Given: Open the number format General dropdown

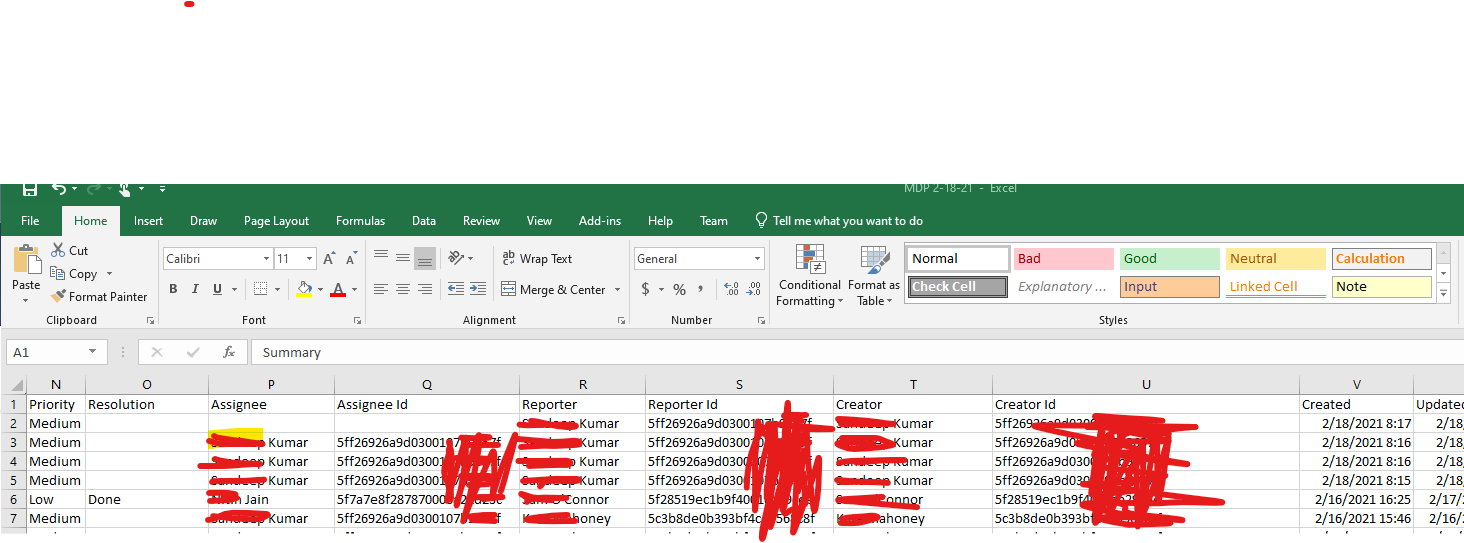Looking at the screenshot, I should point(757,259).
